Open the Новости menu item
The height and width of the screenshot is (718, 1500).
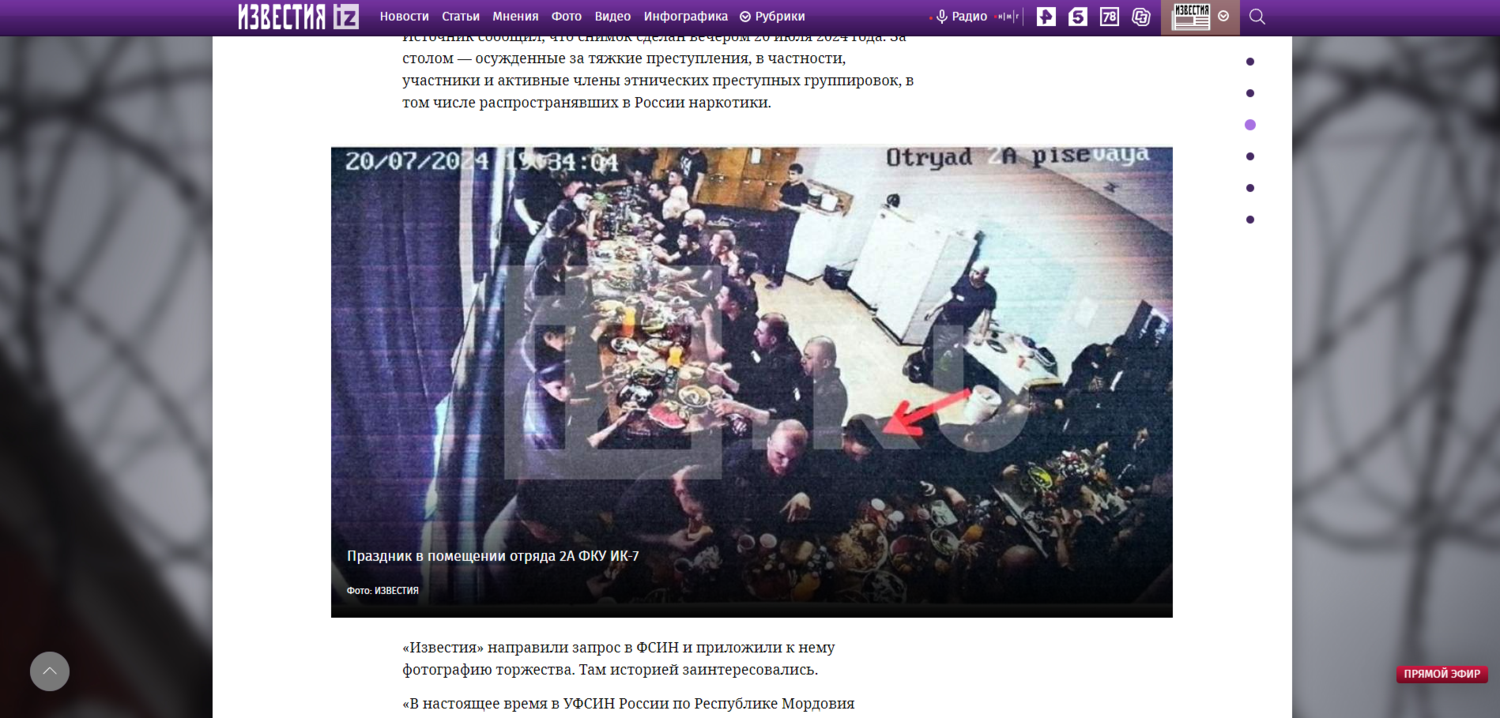pos(404,17)
